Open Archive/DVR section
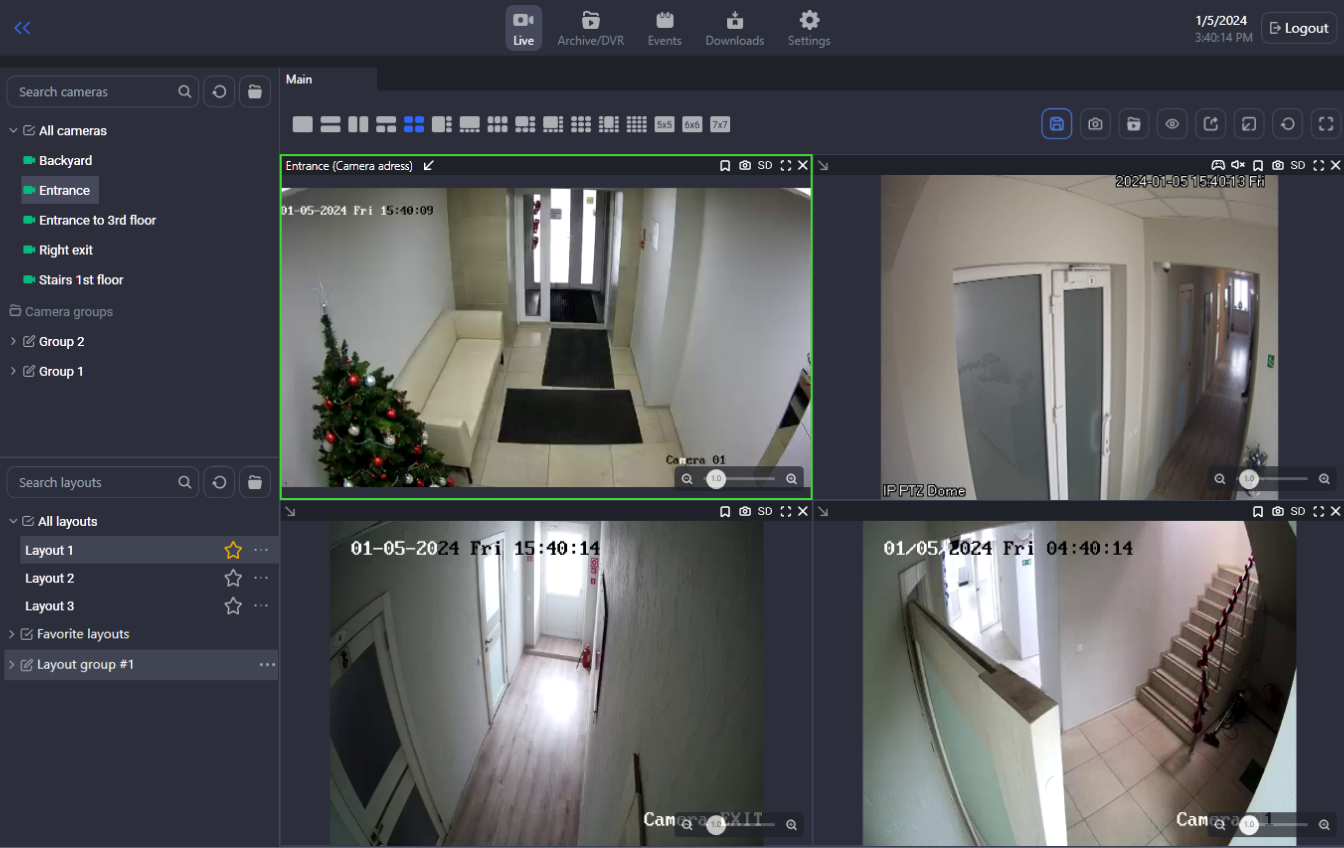Image resolution: width=1344 pixels, height=848 pixels. (x=591, y=28)
